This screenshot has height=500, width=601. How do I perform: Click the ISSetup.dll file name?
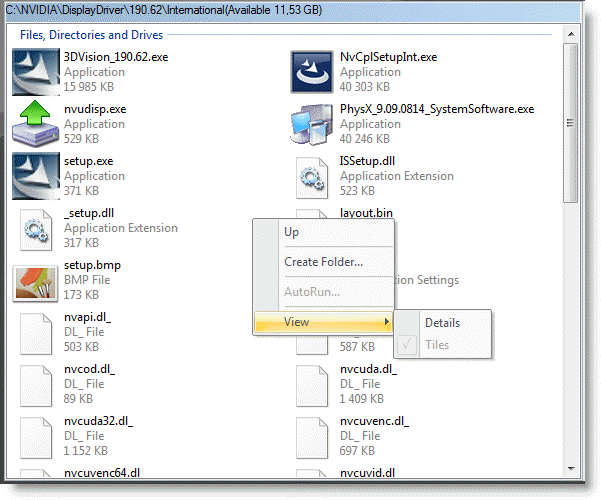click(367, 161)
